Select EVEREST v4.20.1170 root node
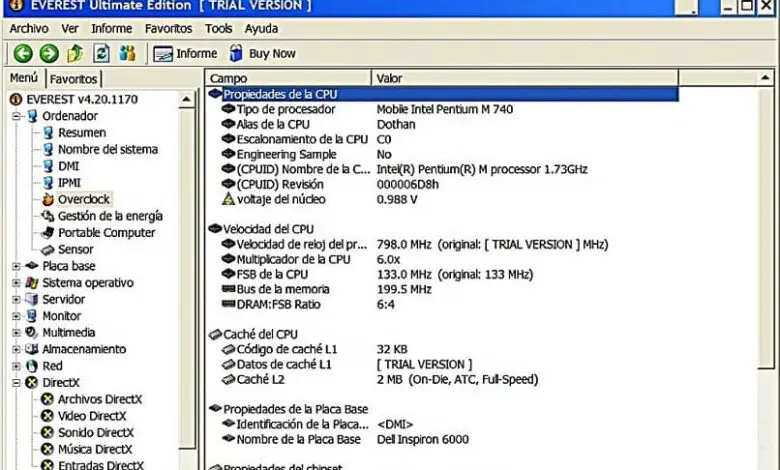The image size is (780, 470). tap(74, 99)
